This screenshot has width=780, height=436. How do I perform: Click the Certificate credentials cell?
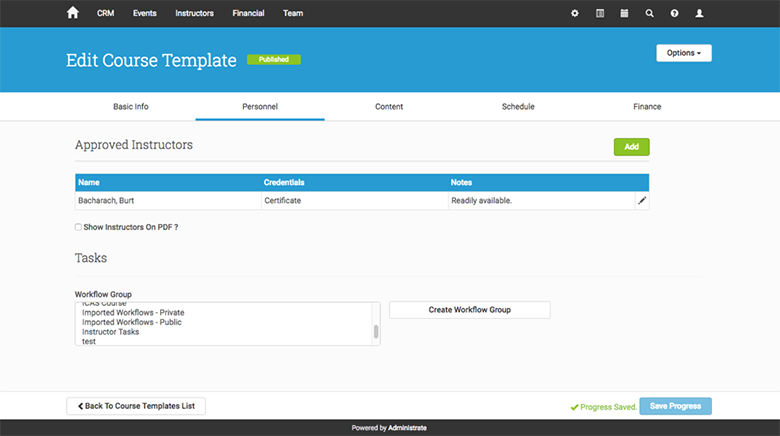point(355,201)
